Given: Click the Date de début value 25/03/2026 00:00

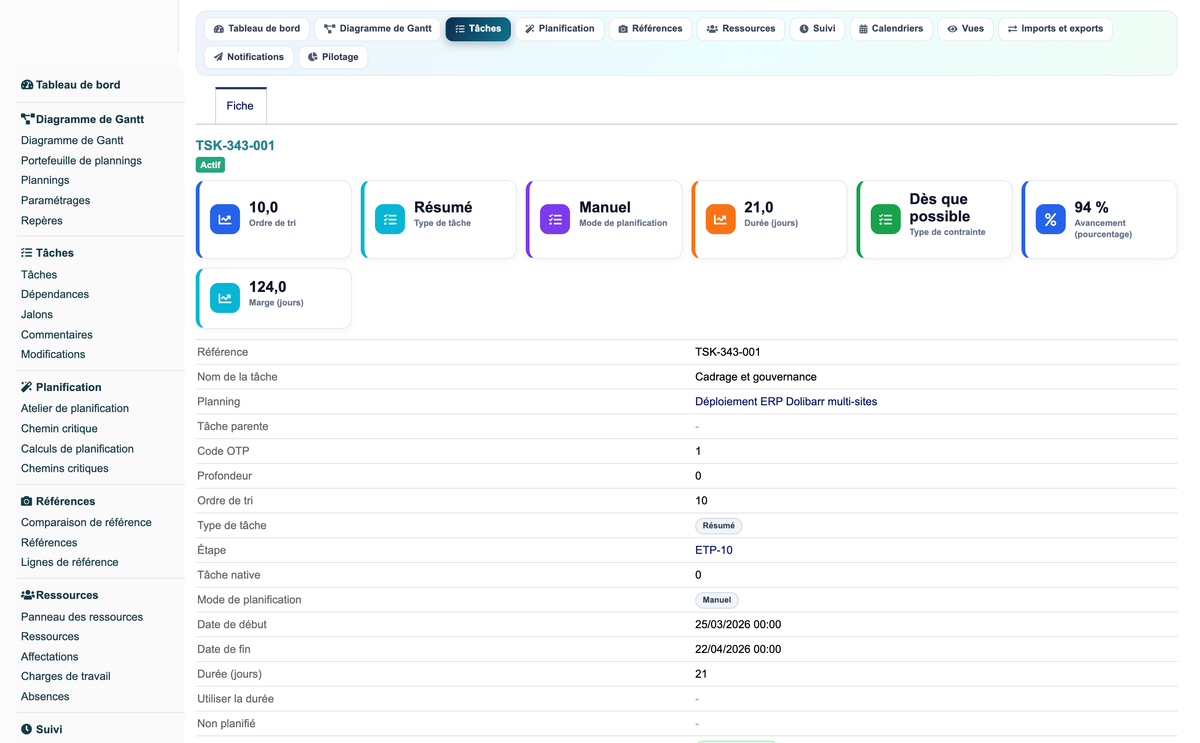Looking at the screenshot, I should [738, 625].
